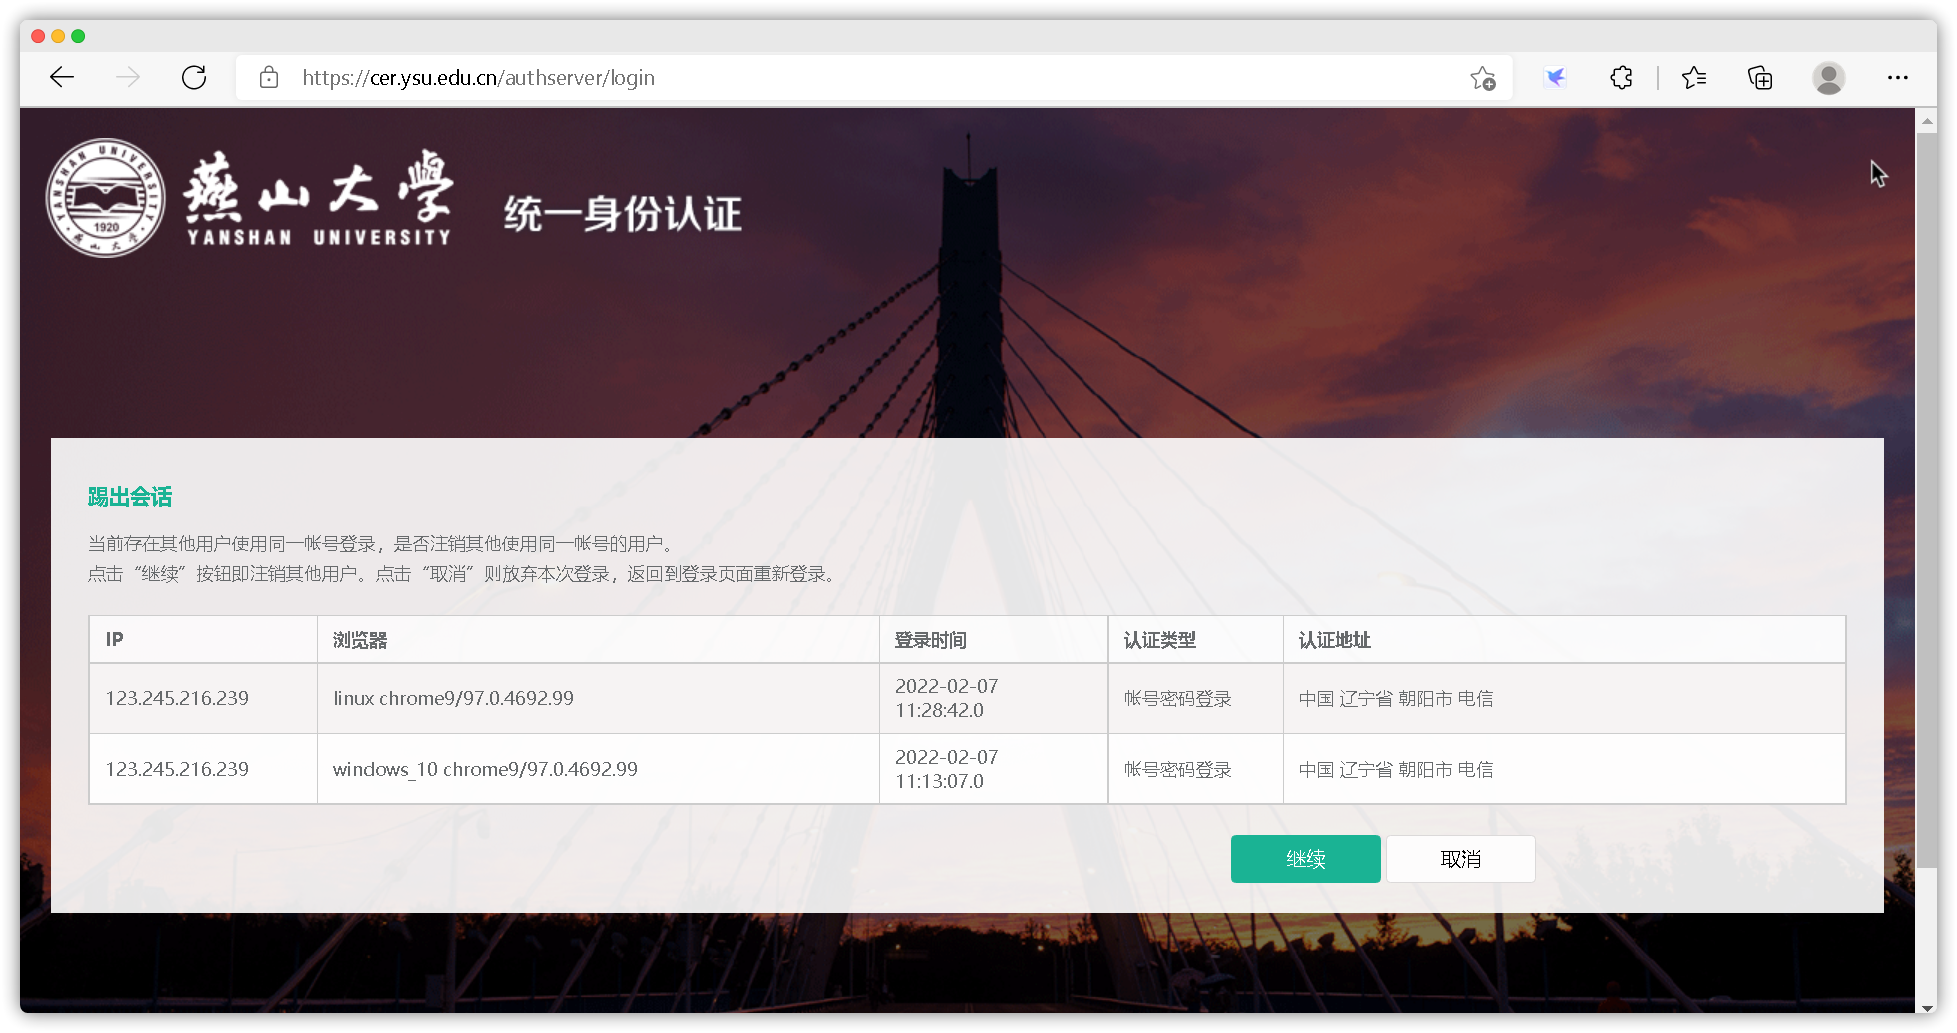View site security information via lock icon
This screenshot has height=1033, width=1957.
click(x=268, y=77)
